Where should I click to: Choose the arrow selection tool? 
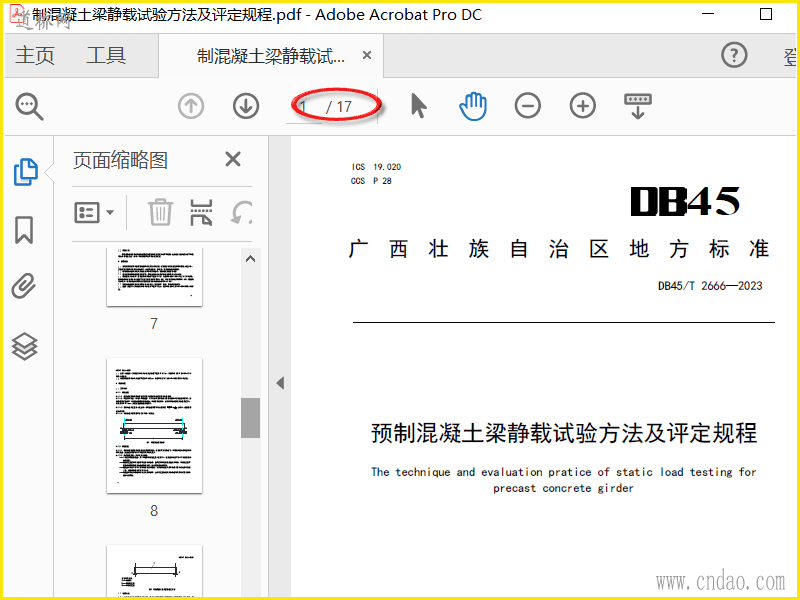418,106
